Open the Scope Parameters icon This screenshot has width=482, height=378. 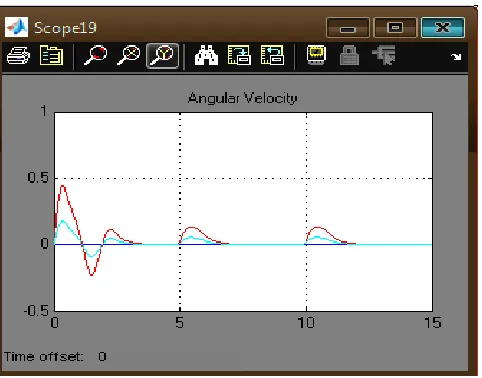click(x=51, y=55)
